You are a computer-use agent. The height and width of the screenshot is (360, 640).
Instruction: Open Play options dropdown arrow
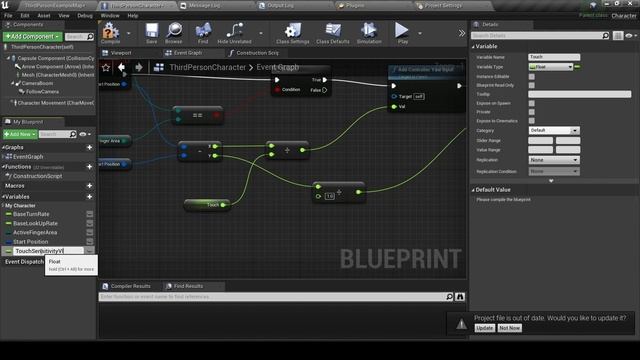click(420, 33)
